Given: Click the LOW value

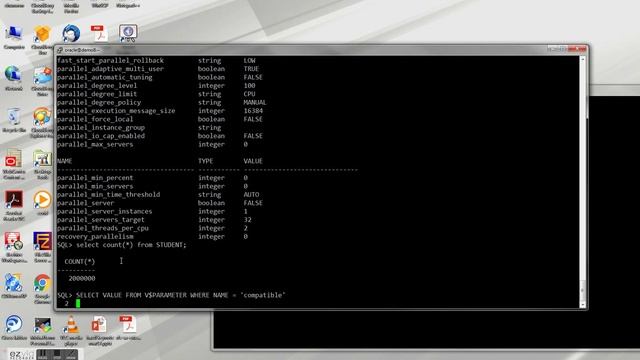Looking at the screenshot, I should pyautogui.click(x=249, y=60).
